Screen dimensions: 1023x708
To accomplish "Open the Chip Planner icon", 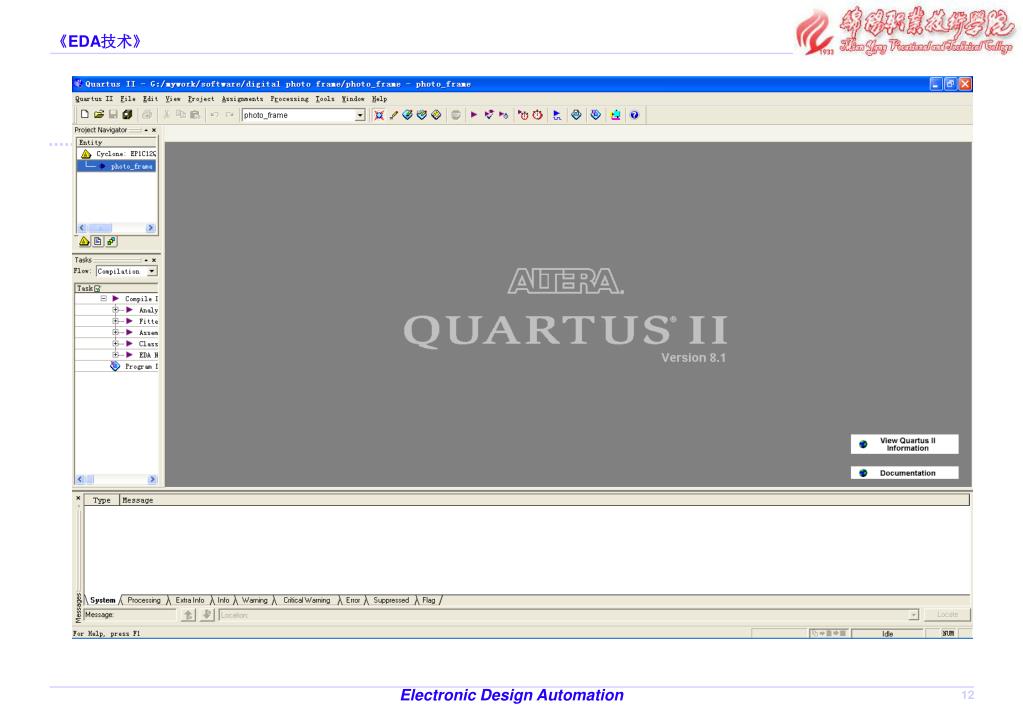I will [422, 115].
